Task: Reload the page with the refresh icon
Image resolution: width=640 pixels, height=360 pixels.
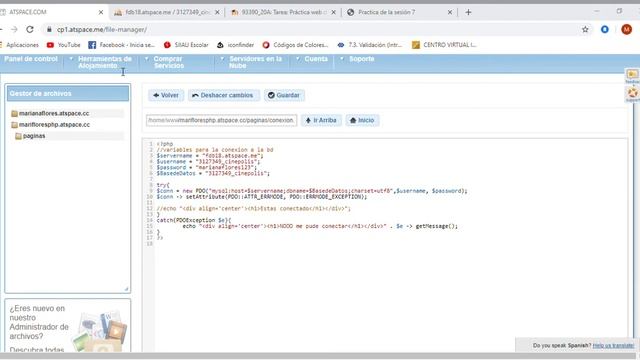Action: [30, 29]
